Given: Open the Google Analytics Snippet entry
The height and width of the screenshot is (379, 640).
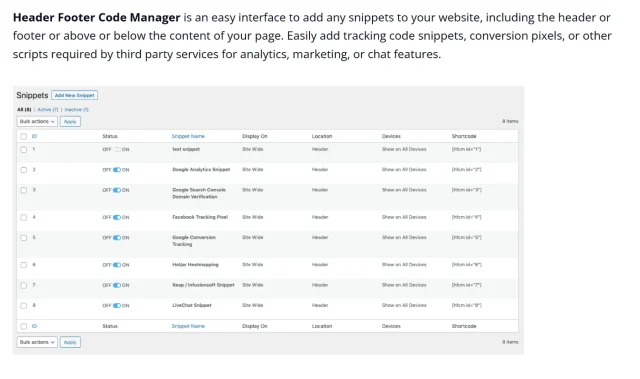Looking at the screenshot, I should (x=201, y=169).
